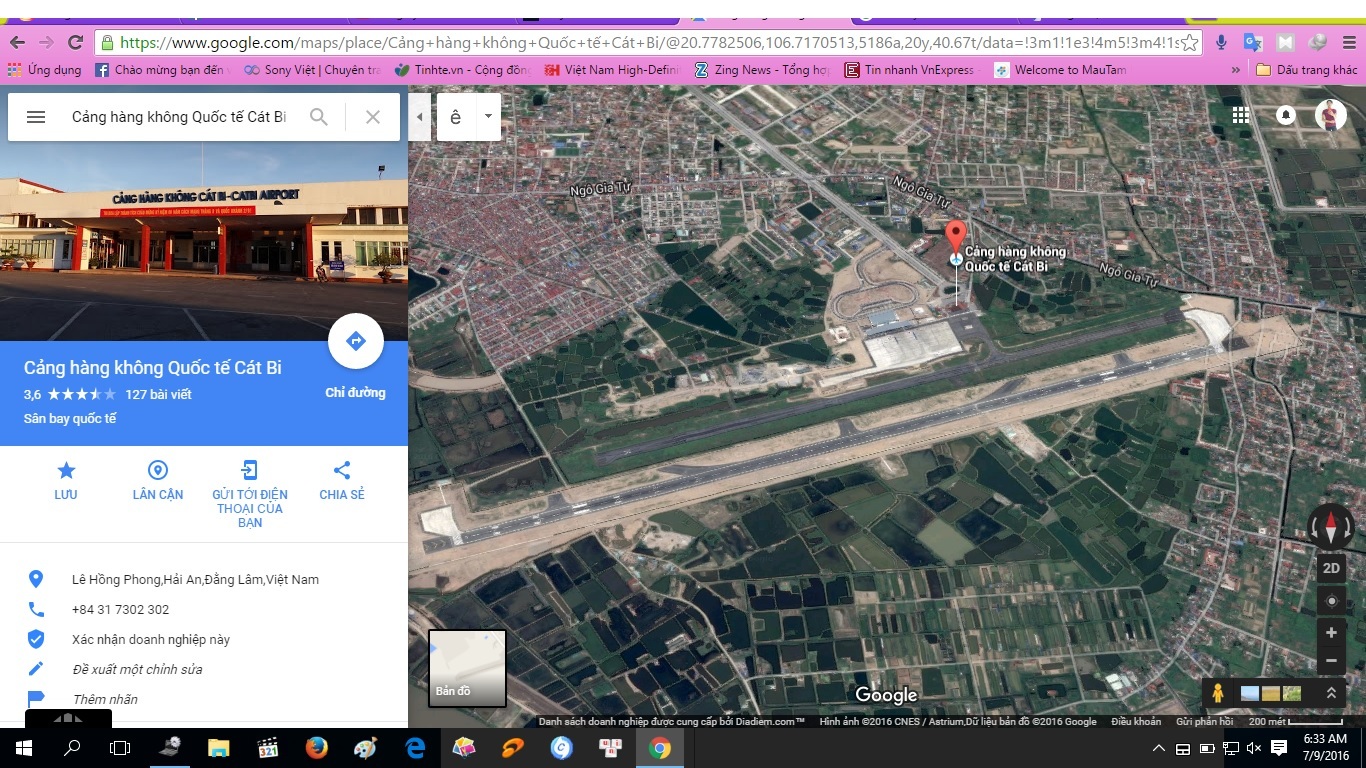Click the show my location button
This screenshot has height=768, width=1366.
pos(1331,601)
